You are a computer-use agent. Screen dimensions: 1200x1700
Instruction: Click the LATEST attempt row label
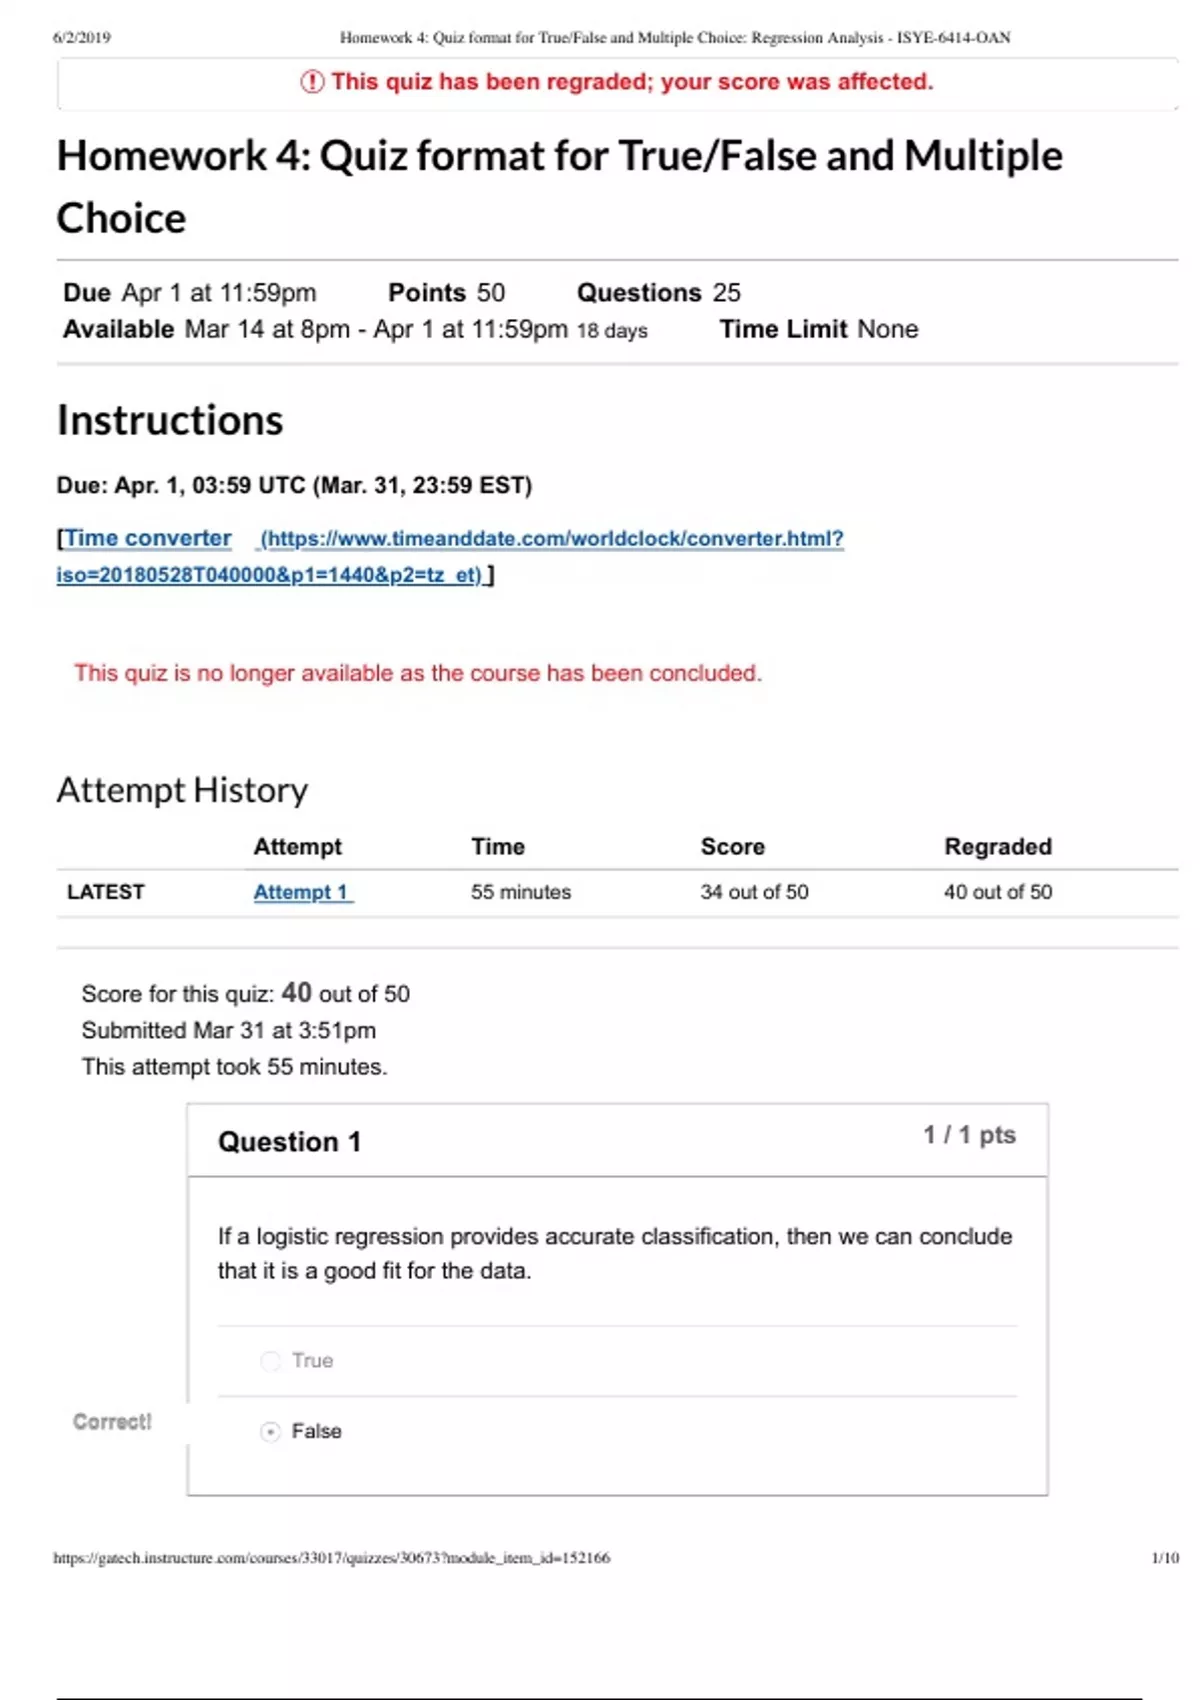click(106, 892)
